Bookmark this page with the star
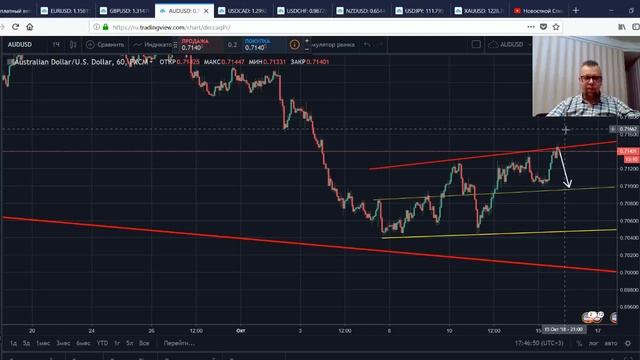640x360 pixels. tap(556, 27)
